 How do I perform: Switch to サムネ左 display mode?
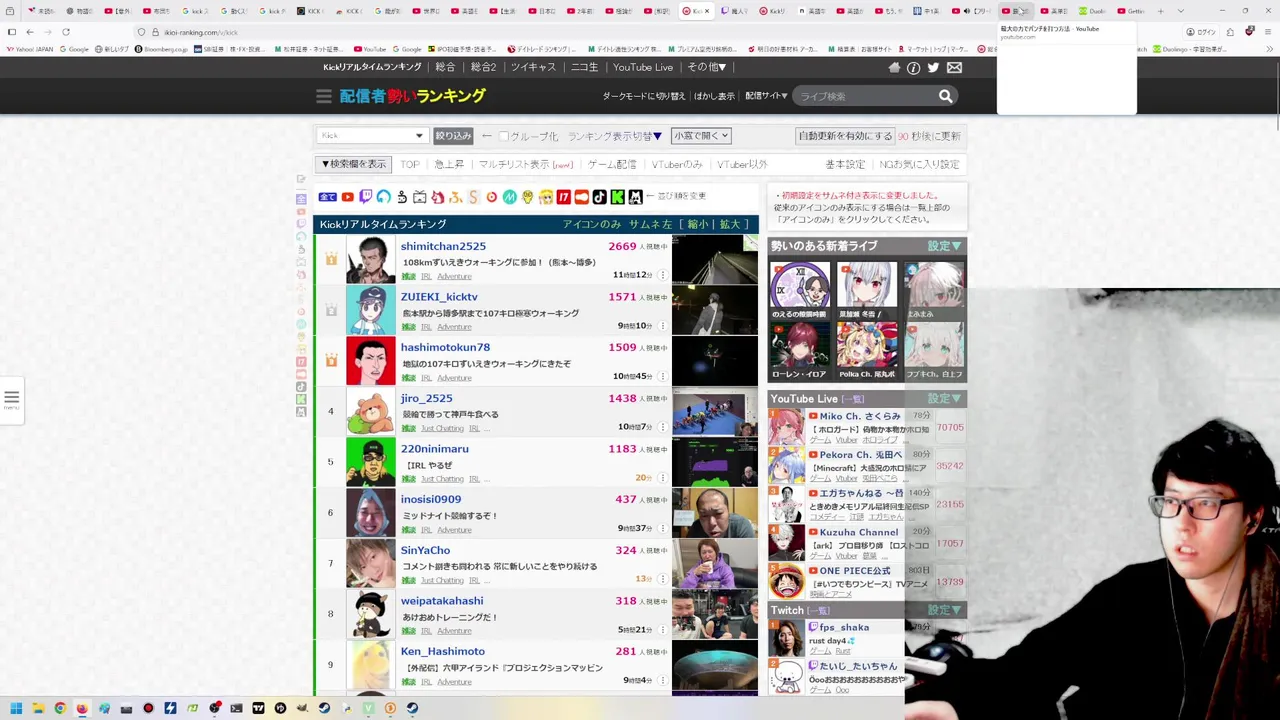coord(650,224)
